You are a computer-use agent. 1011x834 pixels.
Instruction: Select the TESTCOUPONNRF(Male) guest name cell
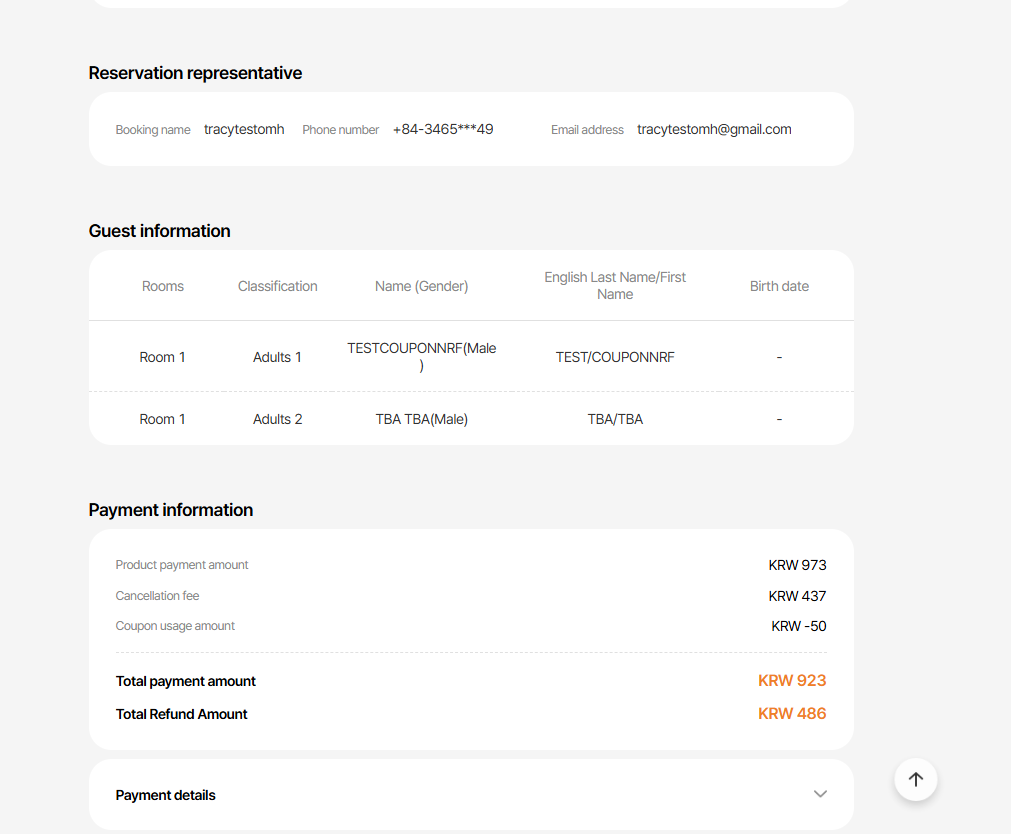coord(421,356)
